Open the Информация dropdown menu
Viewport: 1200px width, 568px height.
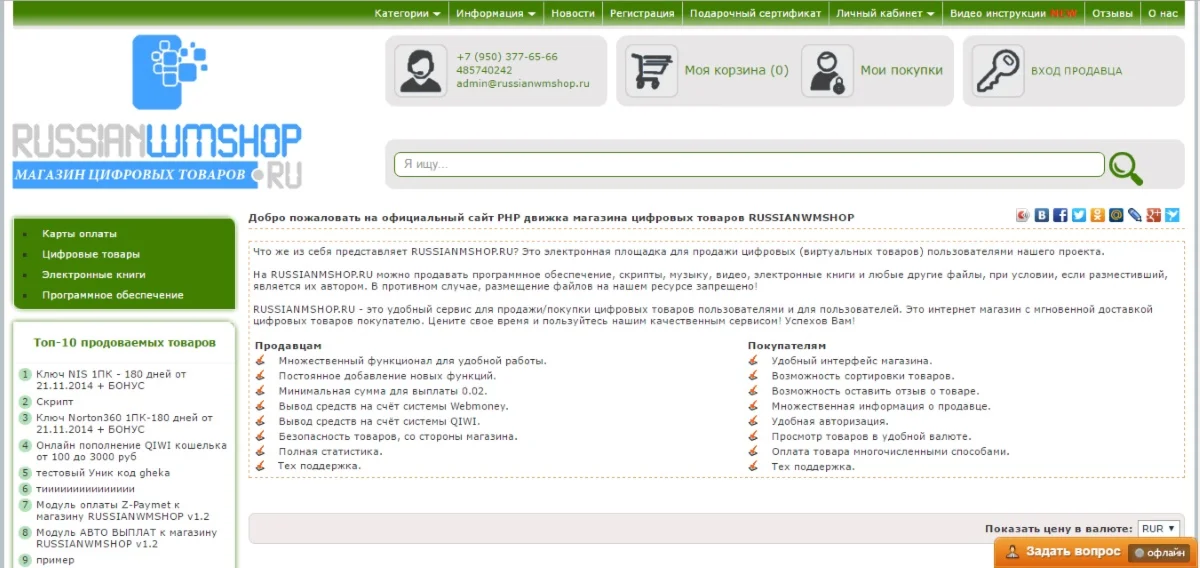tap(496, 13)
